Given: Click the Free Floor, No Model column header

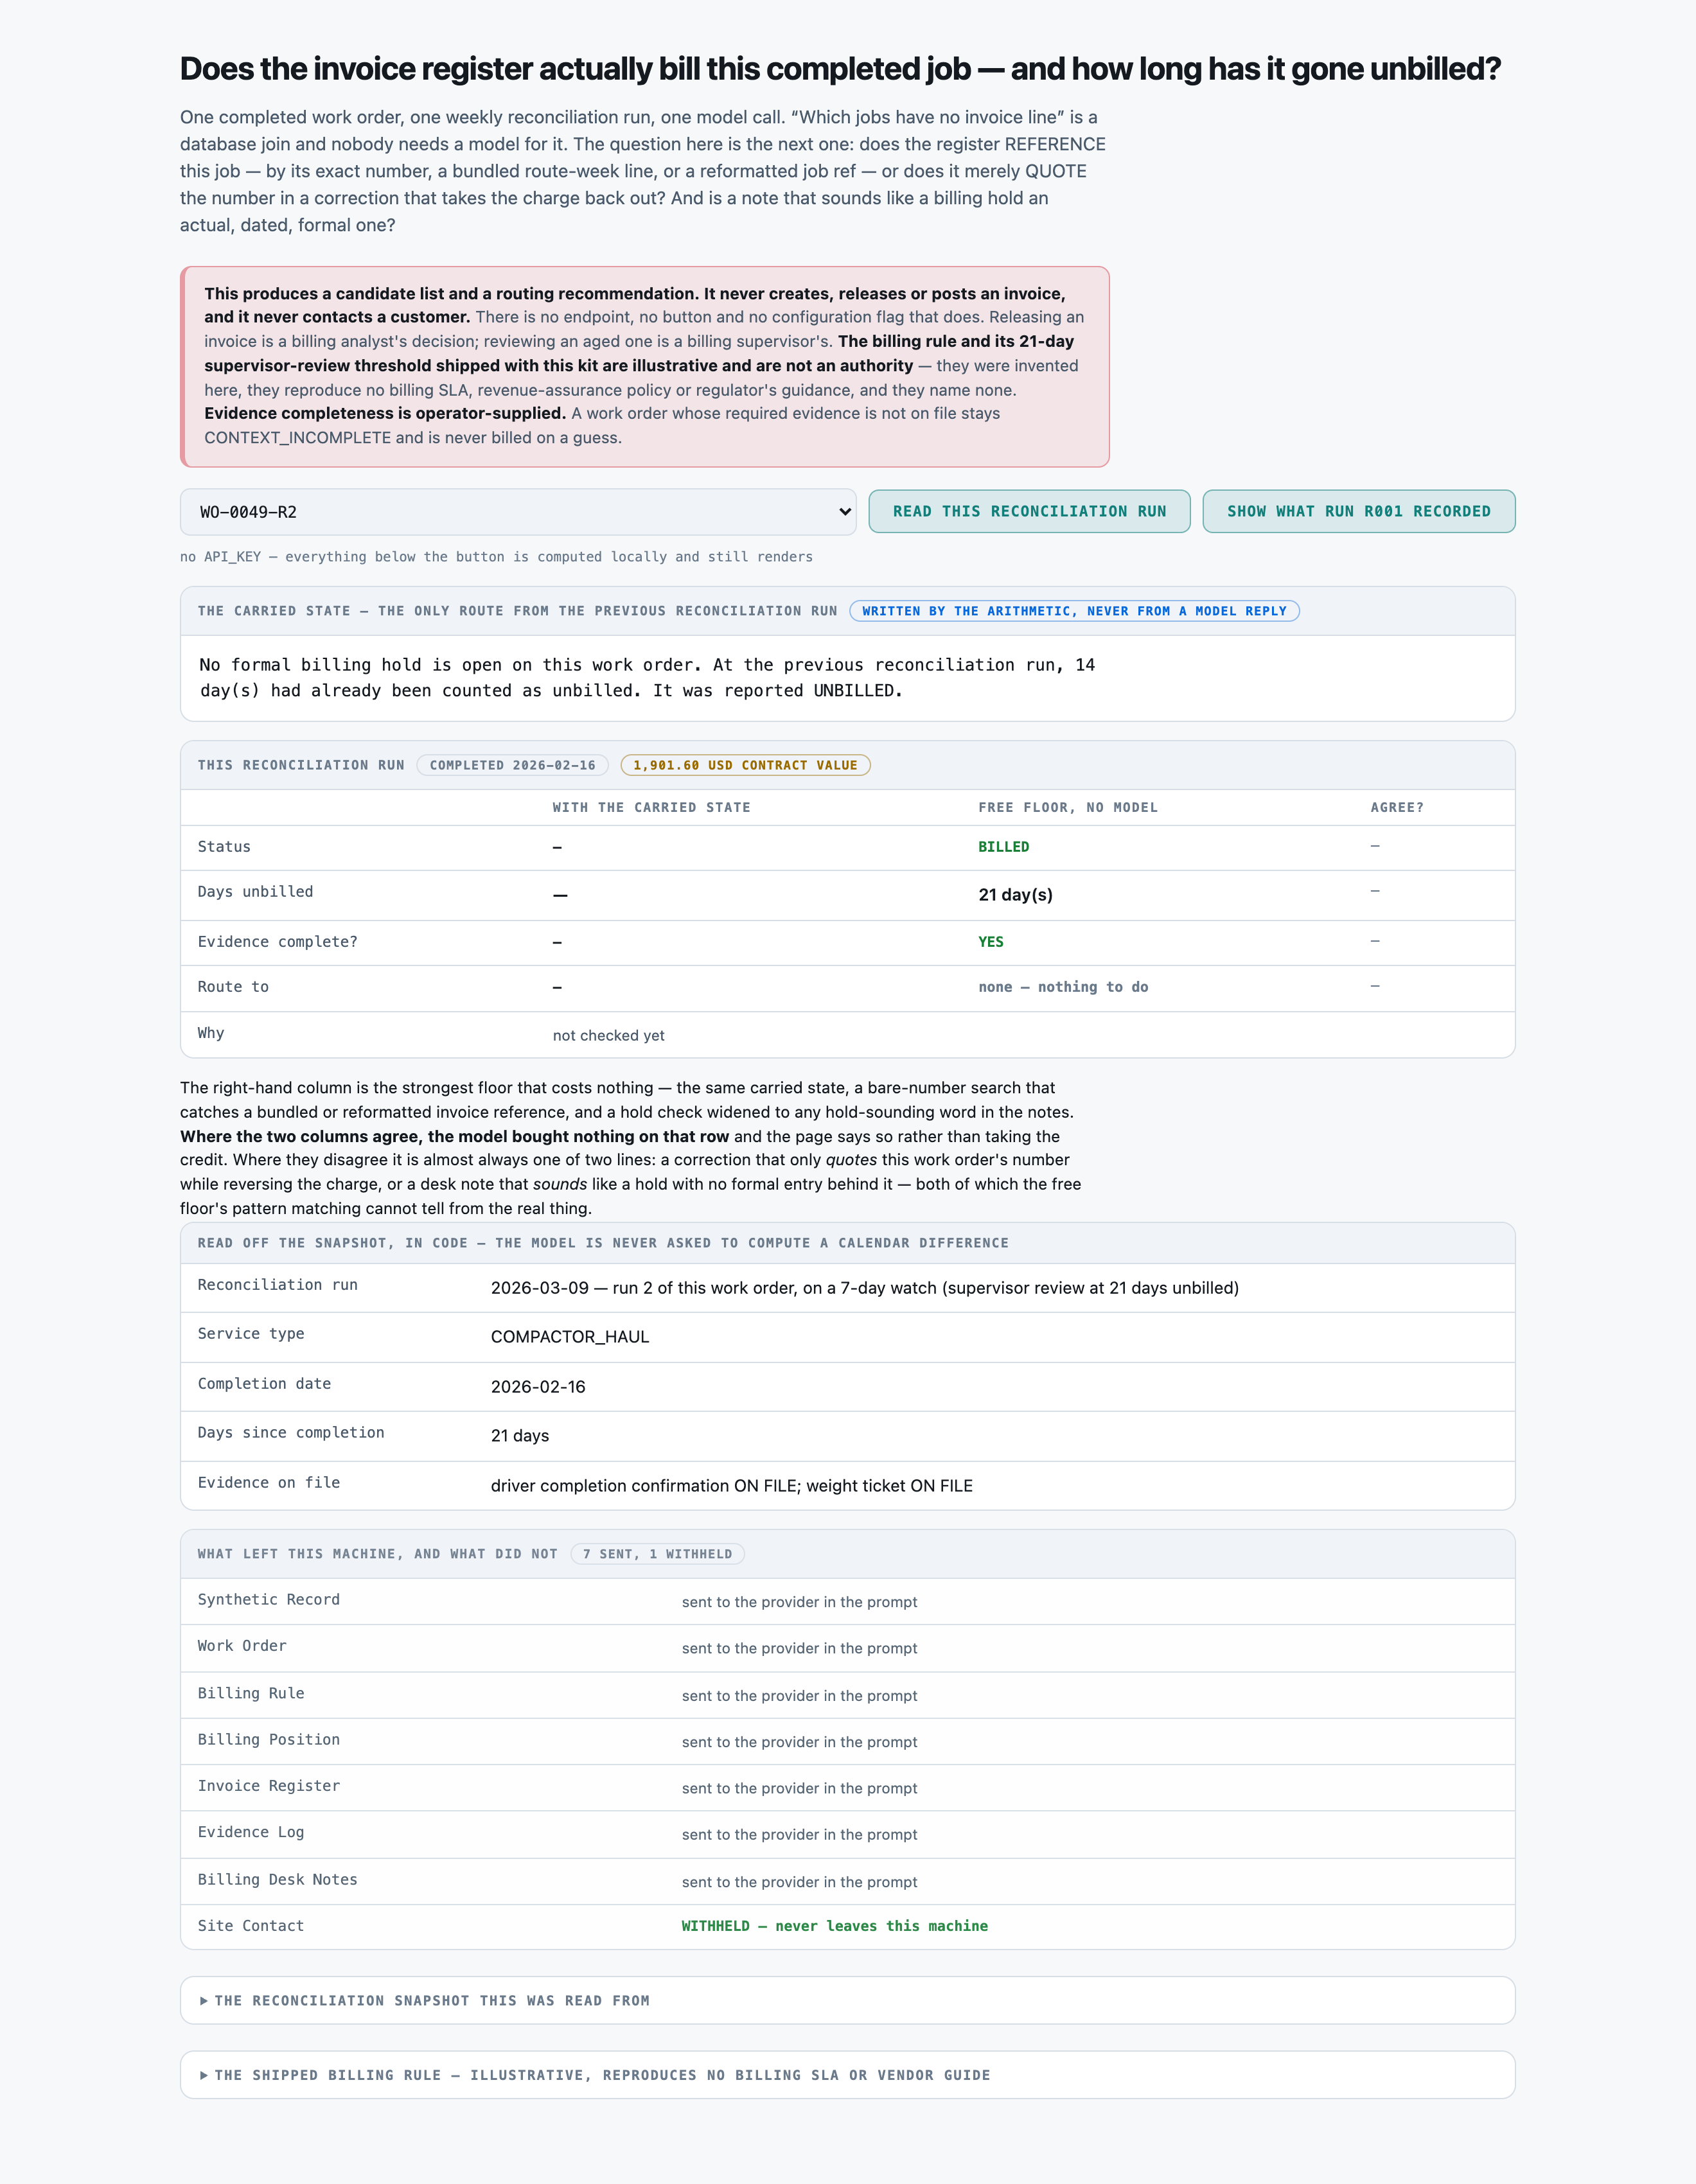Looking at the screenshot, I should click(1067, 807).
